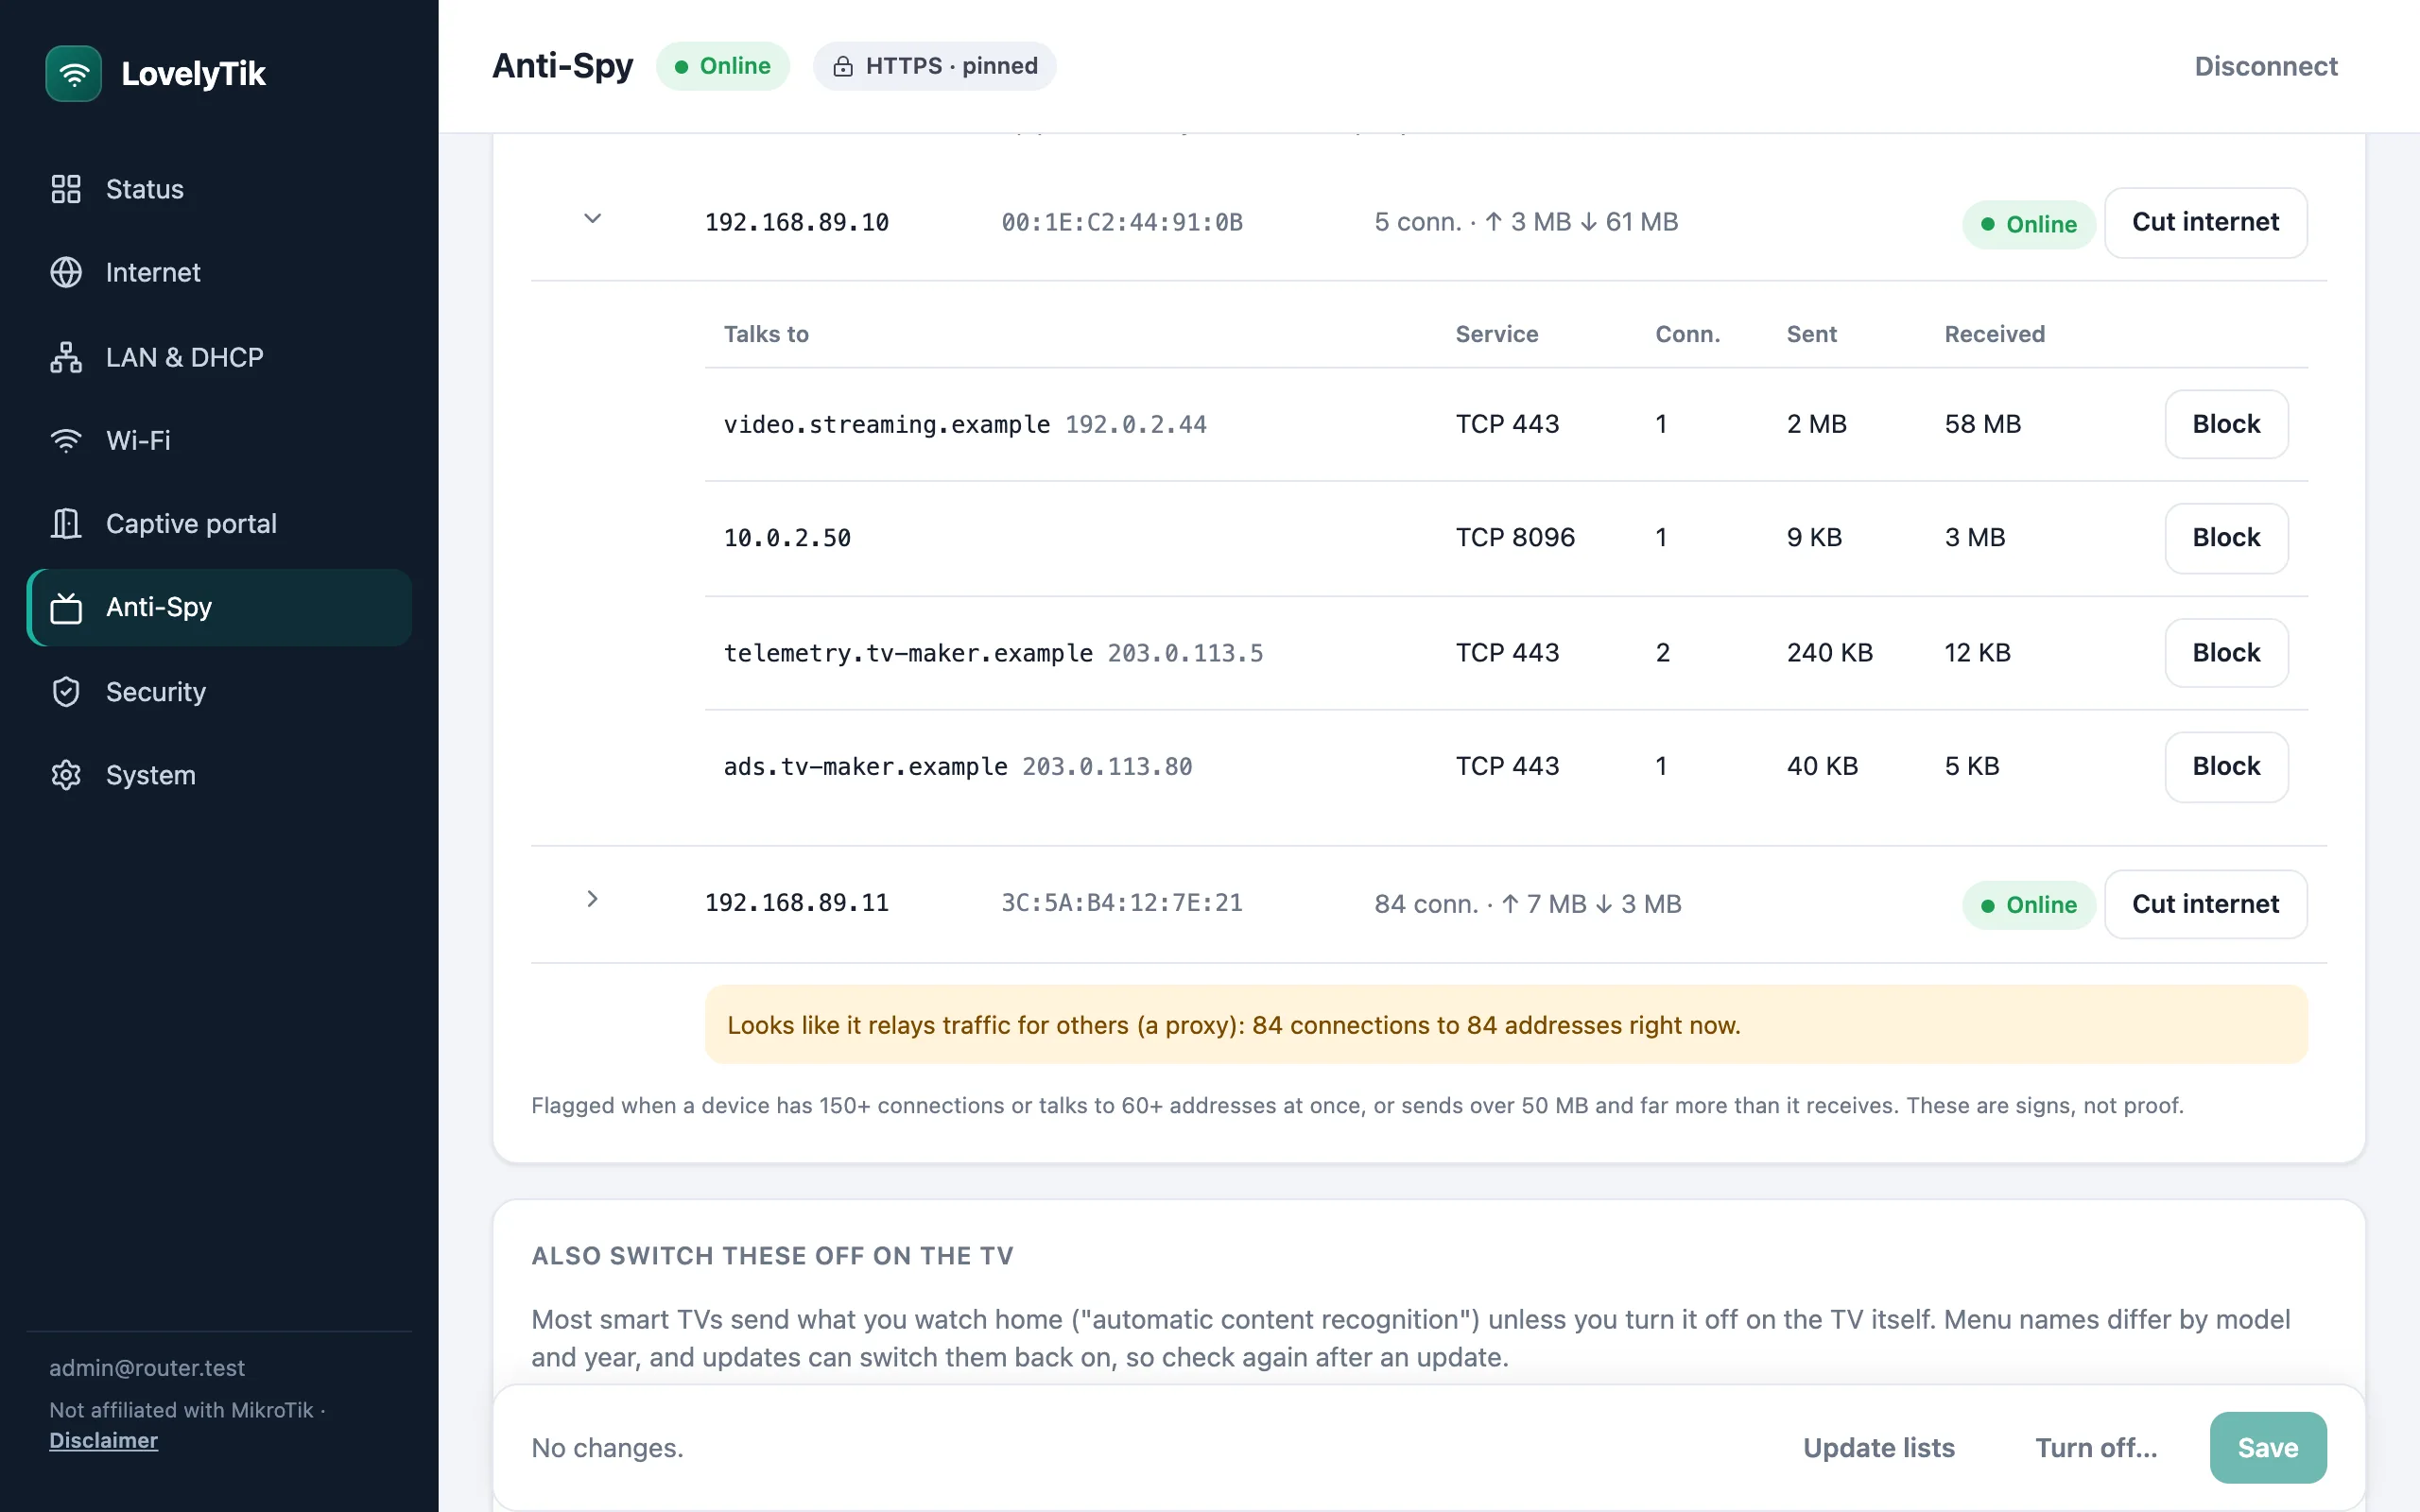Cut internet for 192.168.89.10
This screenshot has width=2420, height=1512.
pos(2205,222)
